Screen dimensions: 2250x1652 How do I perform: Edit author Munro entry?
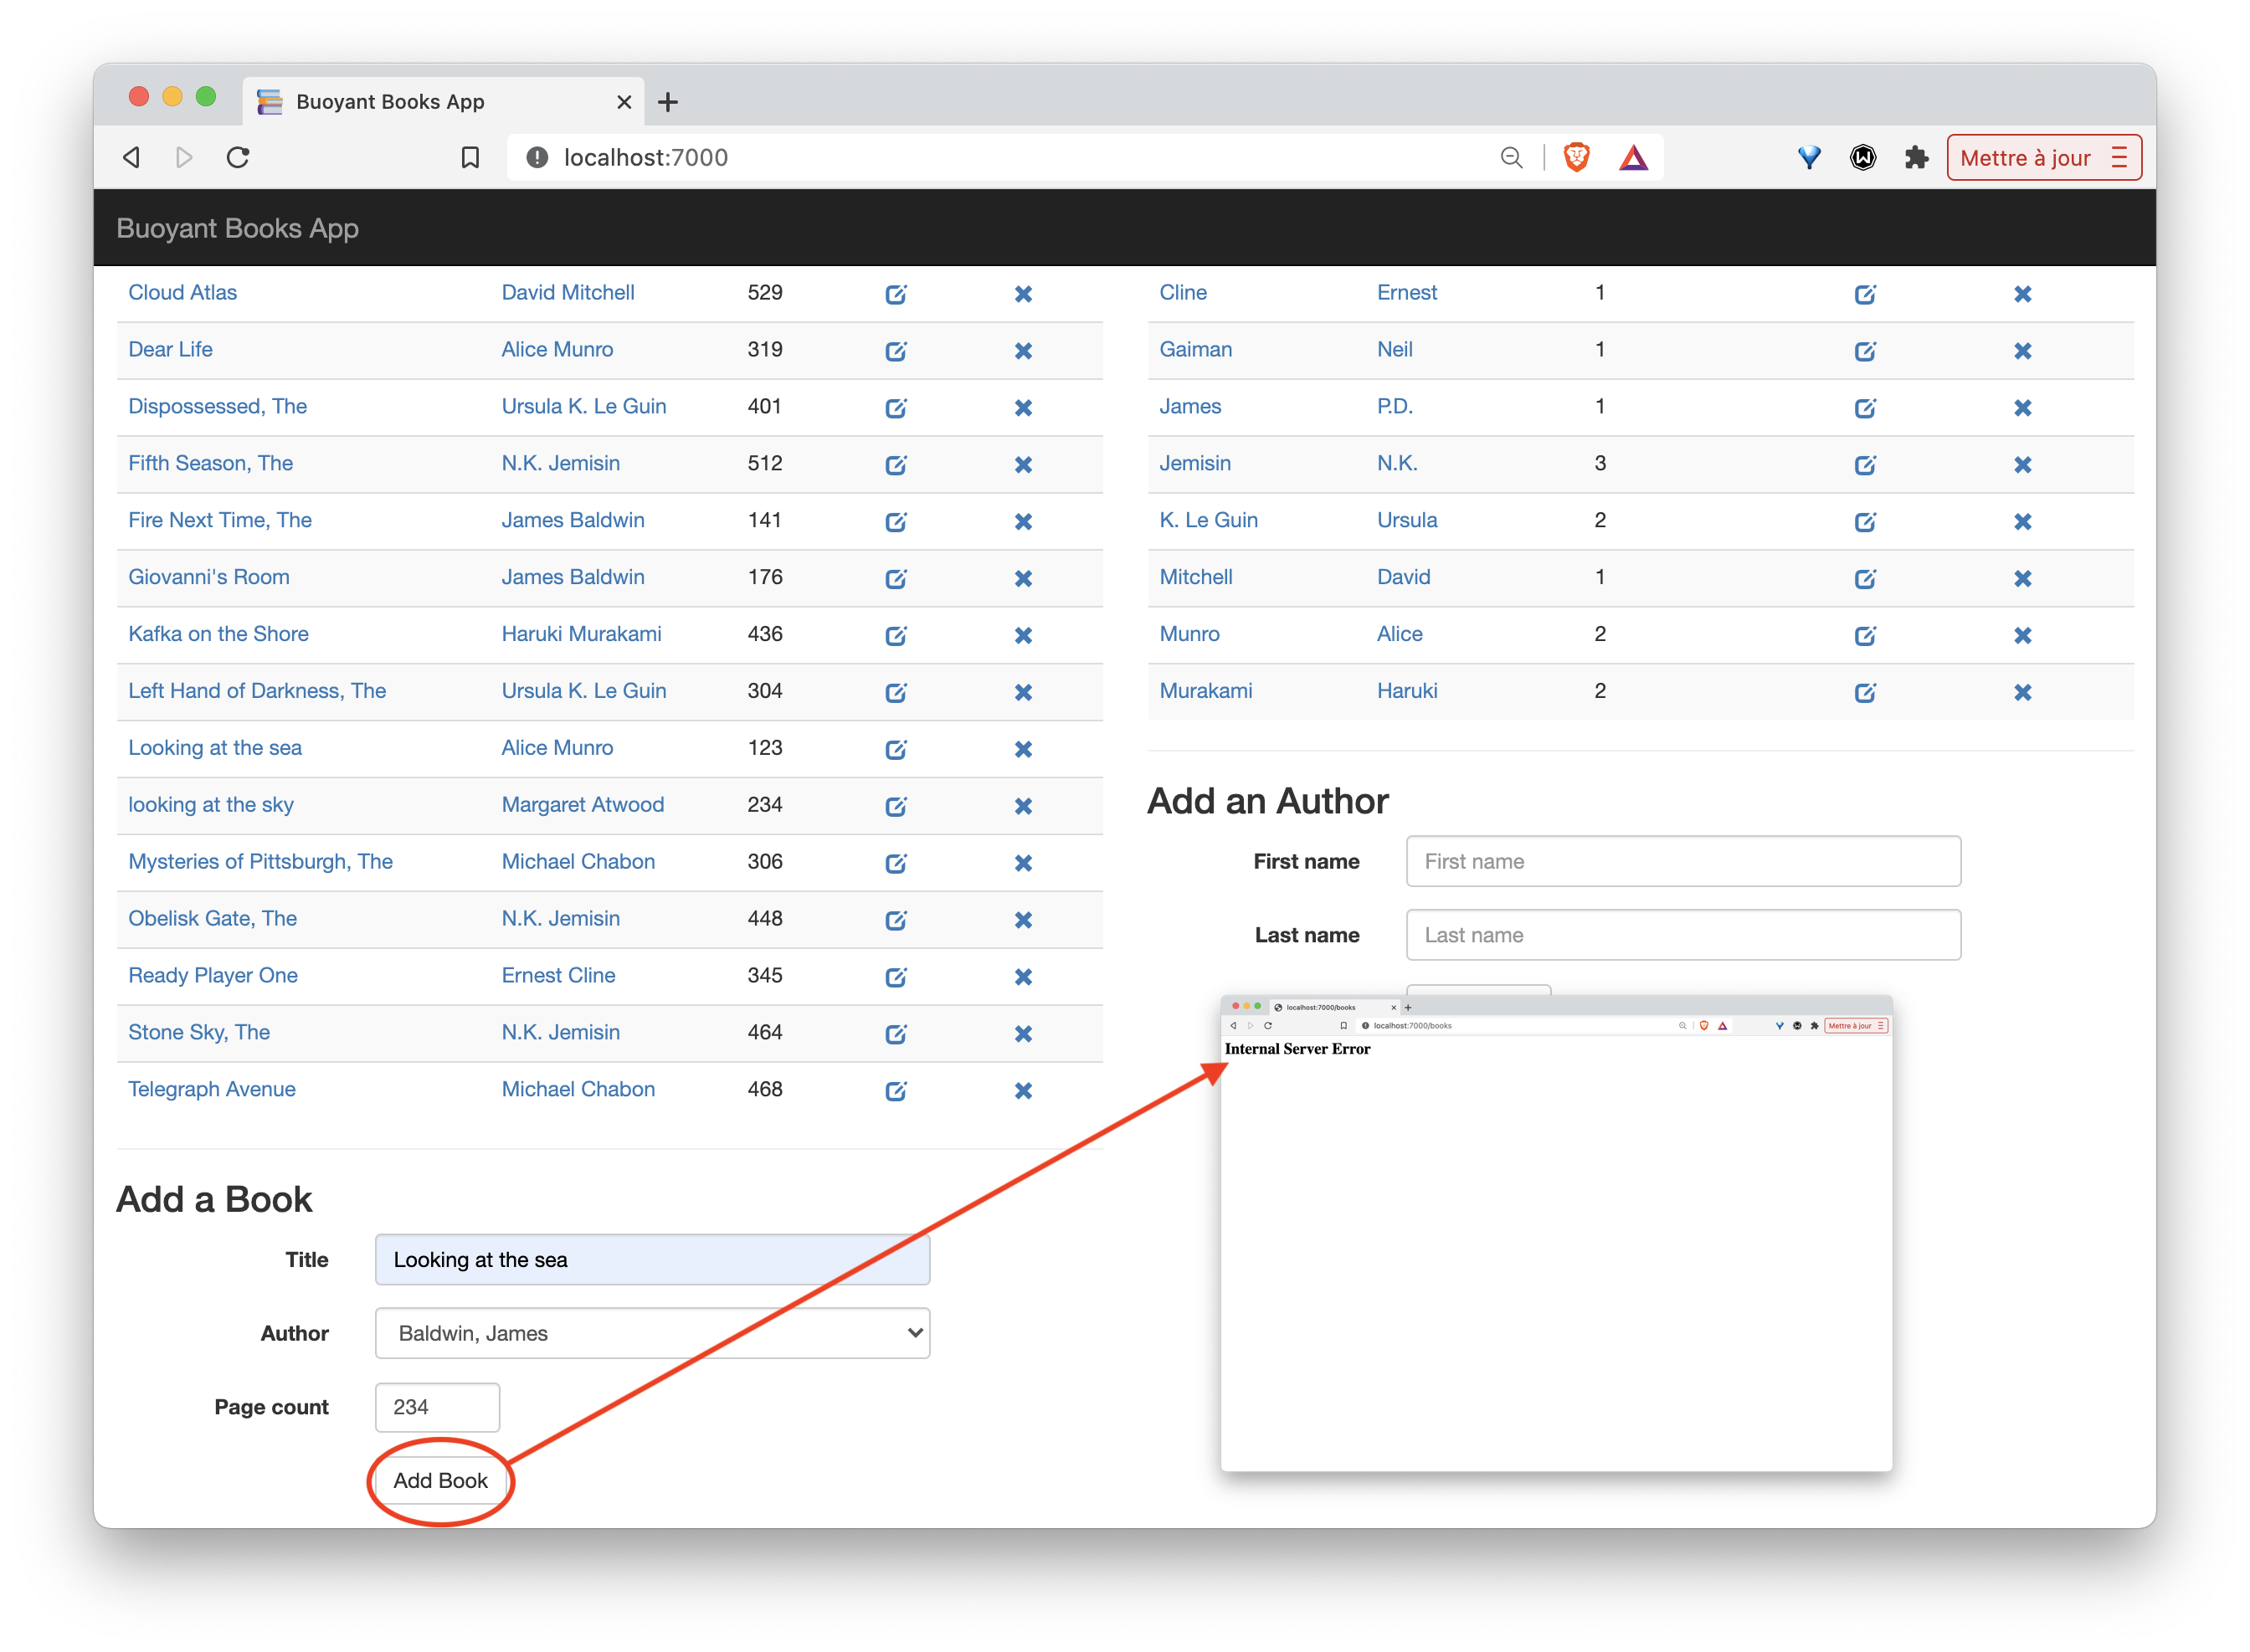coord(1864,636)
